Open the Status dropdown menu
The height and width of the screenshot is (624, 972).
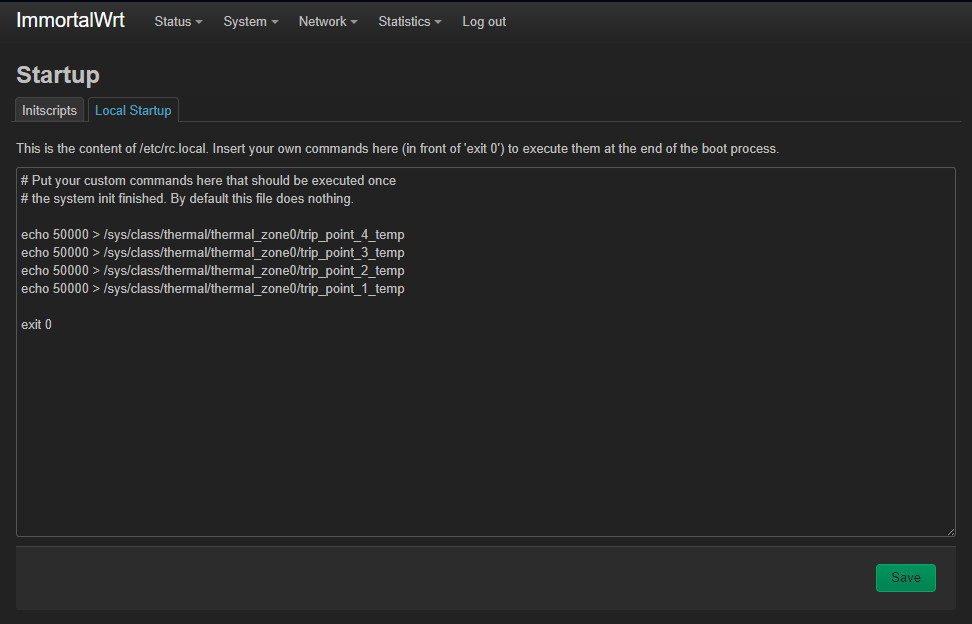[x=178, y=22]
